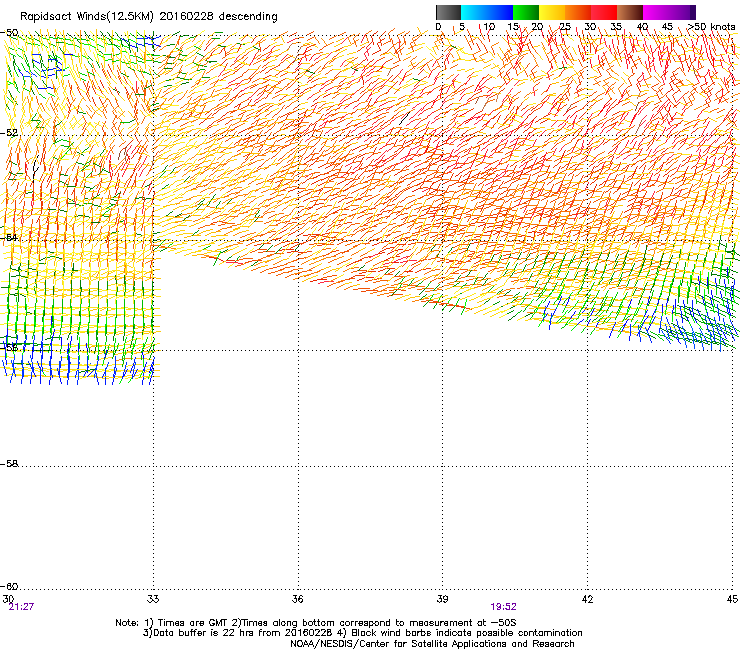Screen dimensions: 740x650
Task: Click the '39' longitude label
Action: coord(442,599)
